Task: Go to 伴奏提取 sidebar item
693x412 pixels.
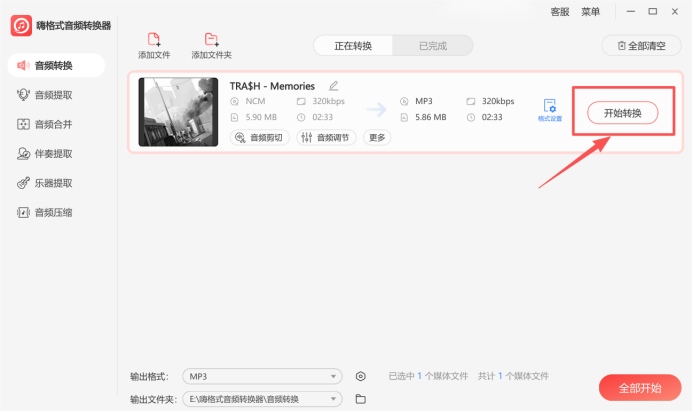Action: click(x=44, y=154)
